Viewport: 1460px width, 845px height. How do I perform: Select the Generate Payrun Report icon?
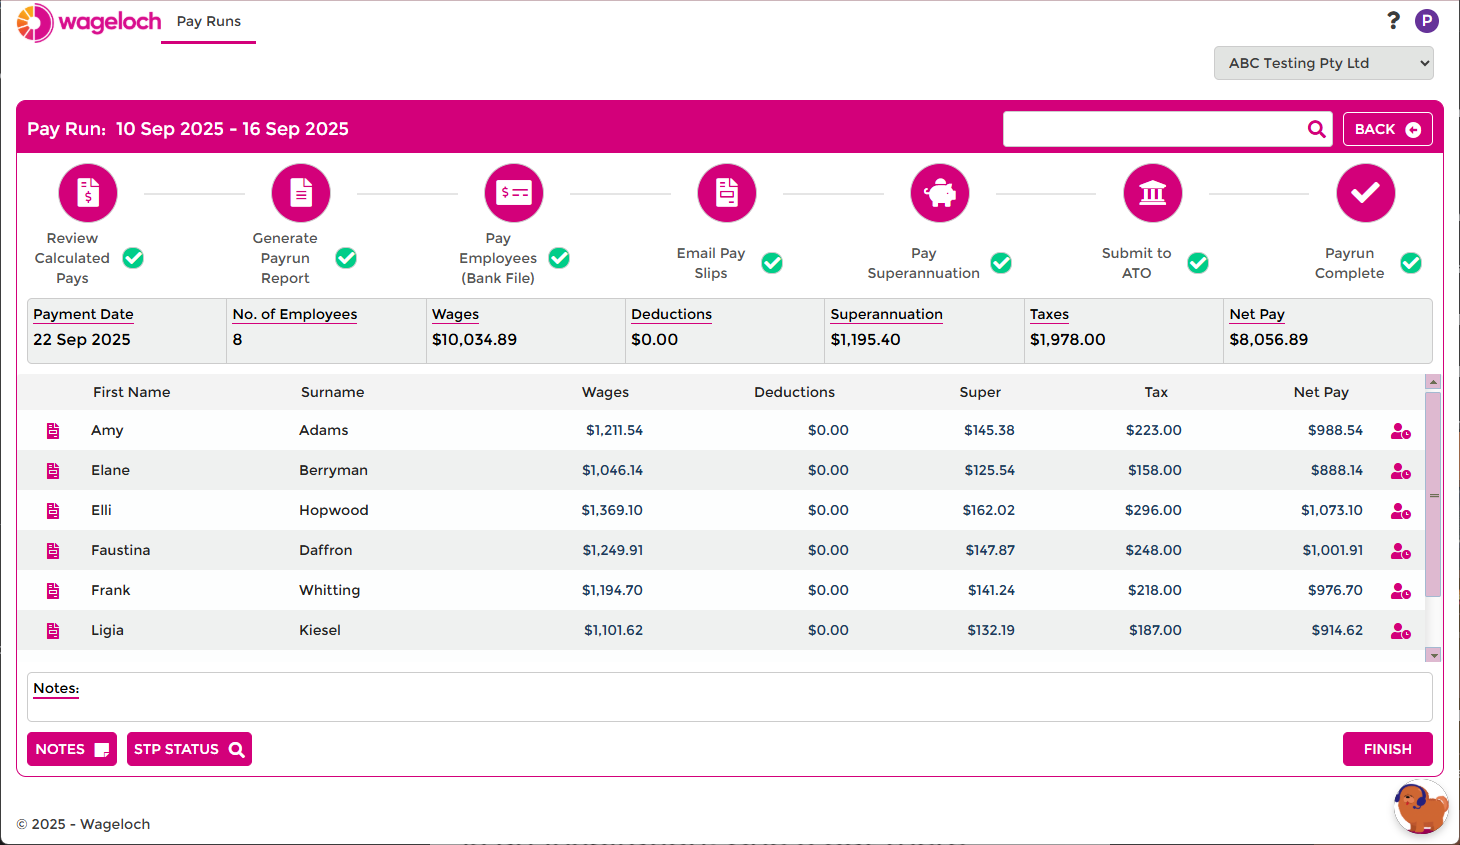[300, 192]
